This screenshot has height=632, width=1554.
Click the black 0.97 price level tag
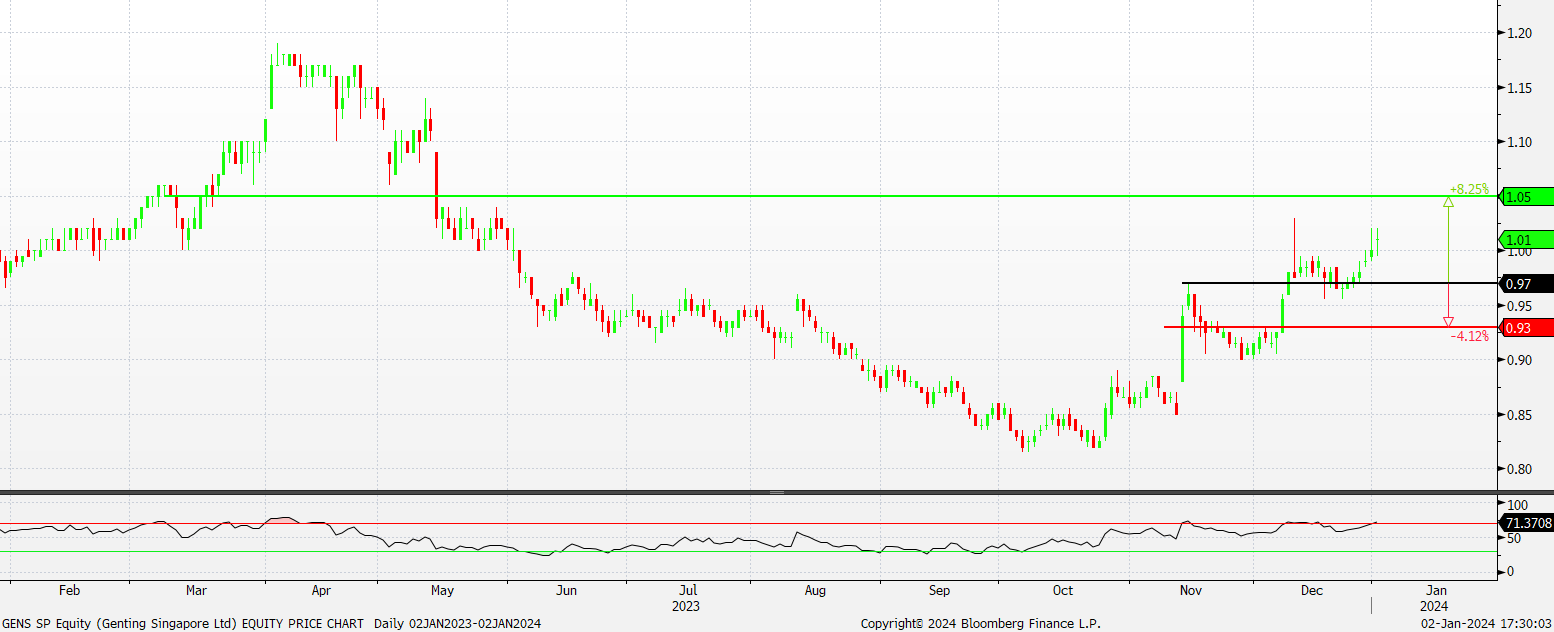click(x=1526, y=284)
